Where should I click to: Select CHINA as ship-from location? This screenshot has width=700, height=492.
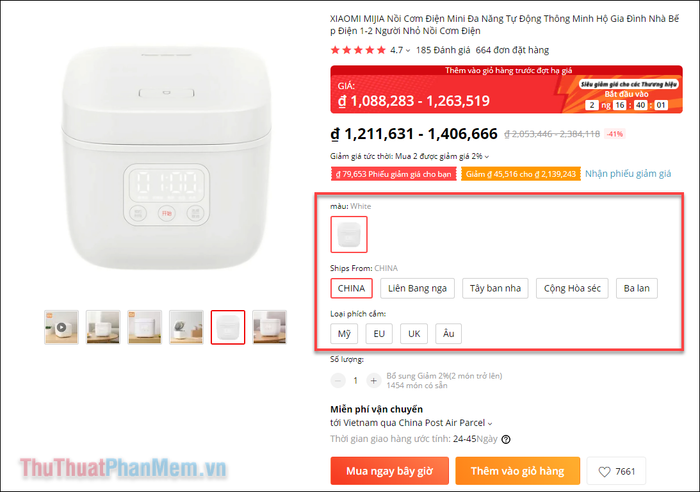point(351,288)
